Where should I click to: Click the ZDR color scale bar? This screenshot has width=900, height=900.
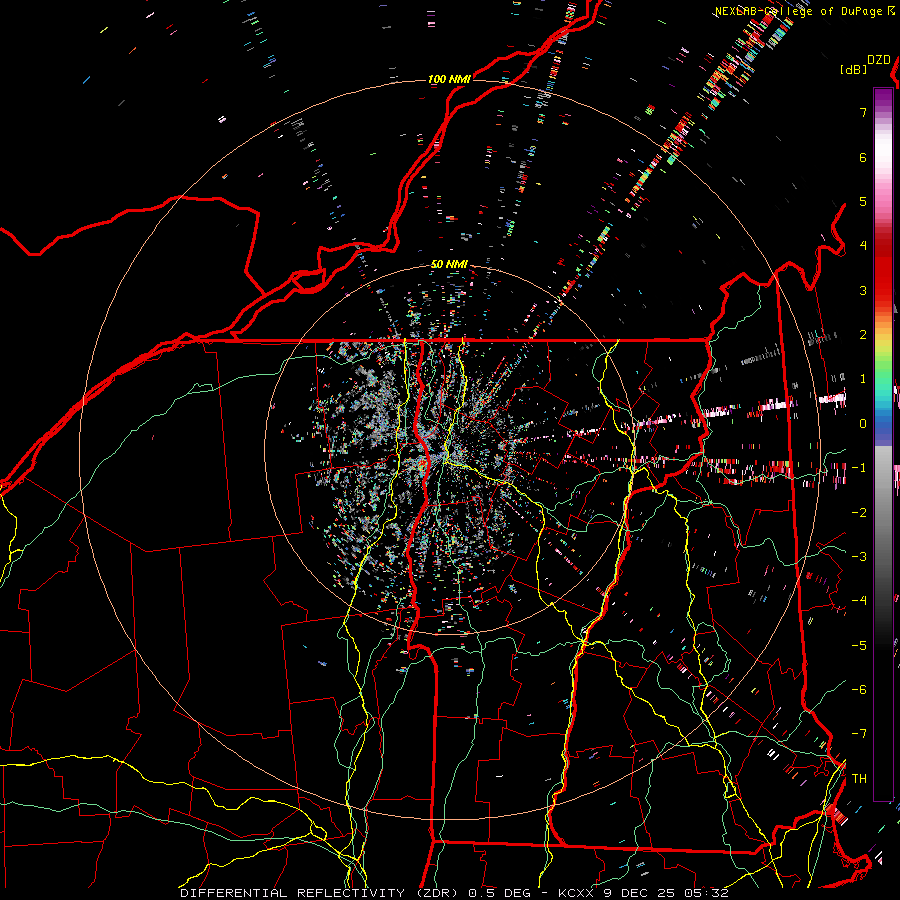pyautogui.click(x=883, y=444)
